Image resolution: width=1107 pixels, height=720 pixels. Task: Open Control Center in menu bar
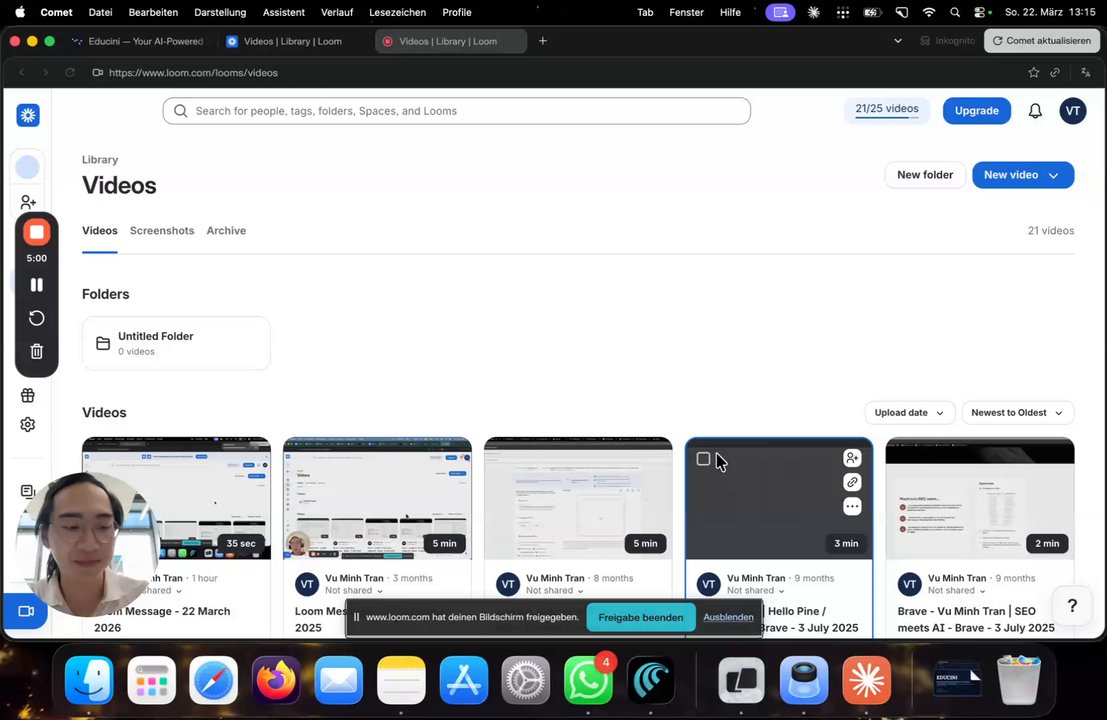tap(982, 12)
